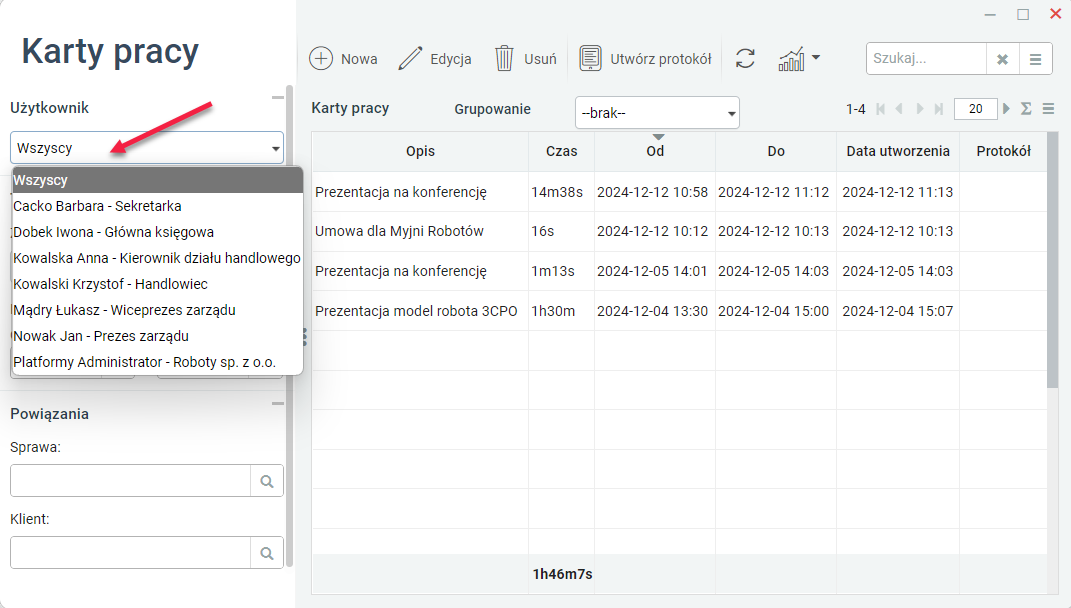The width and height of the screenshot is (1071, 608).
Task: Select Nowak Jan - Prezes zarządu
Action: coord(157,336)
